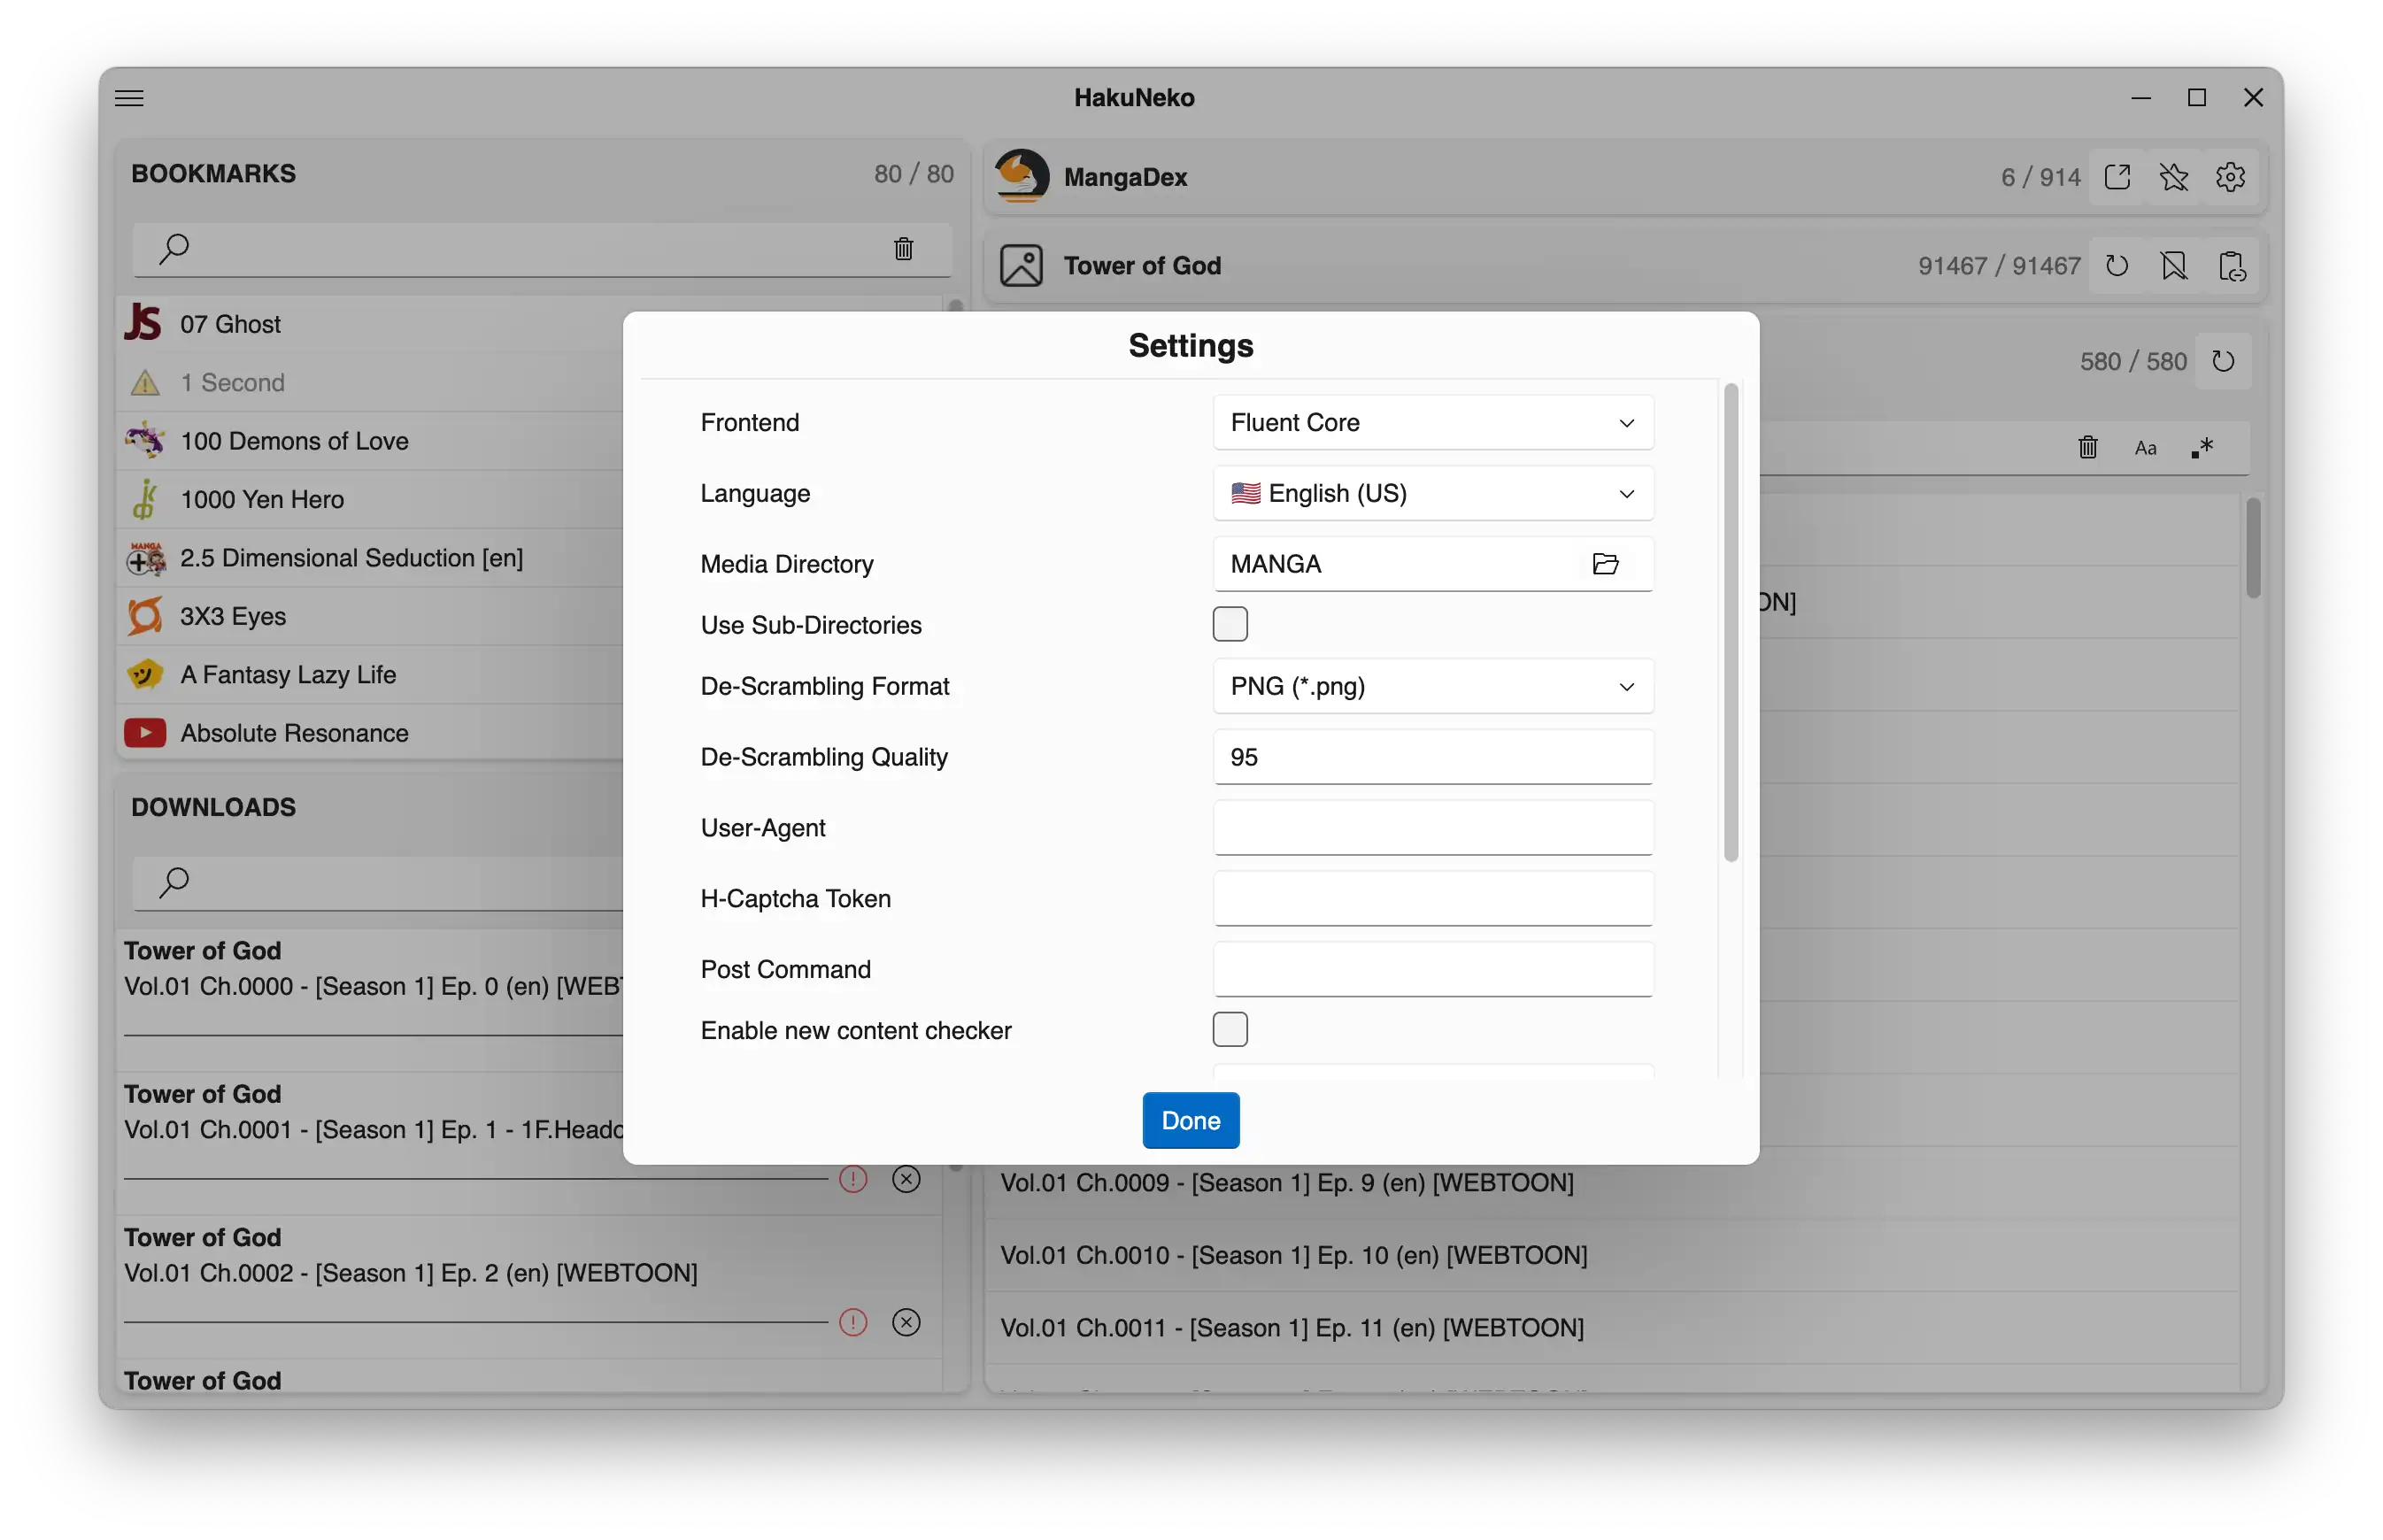This screenshot has height=1540, width=2383.
Task: Select the 100 Demons of Love bookmark
Action: [x=294, y=441]
